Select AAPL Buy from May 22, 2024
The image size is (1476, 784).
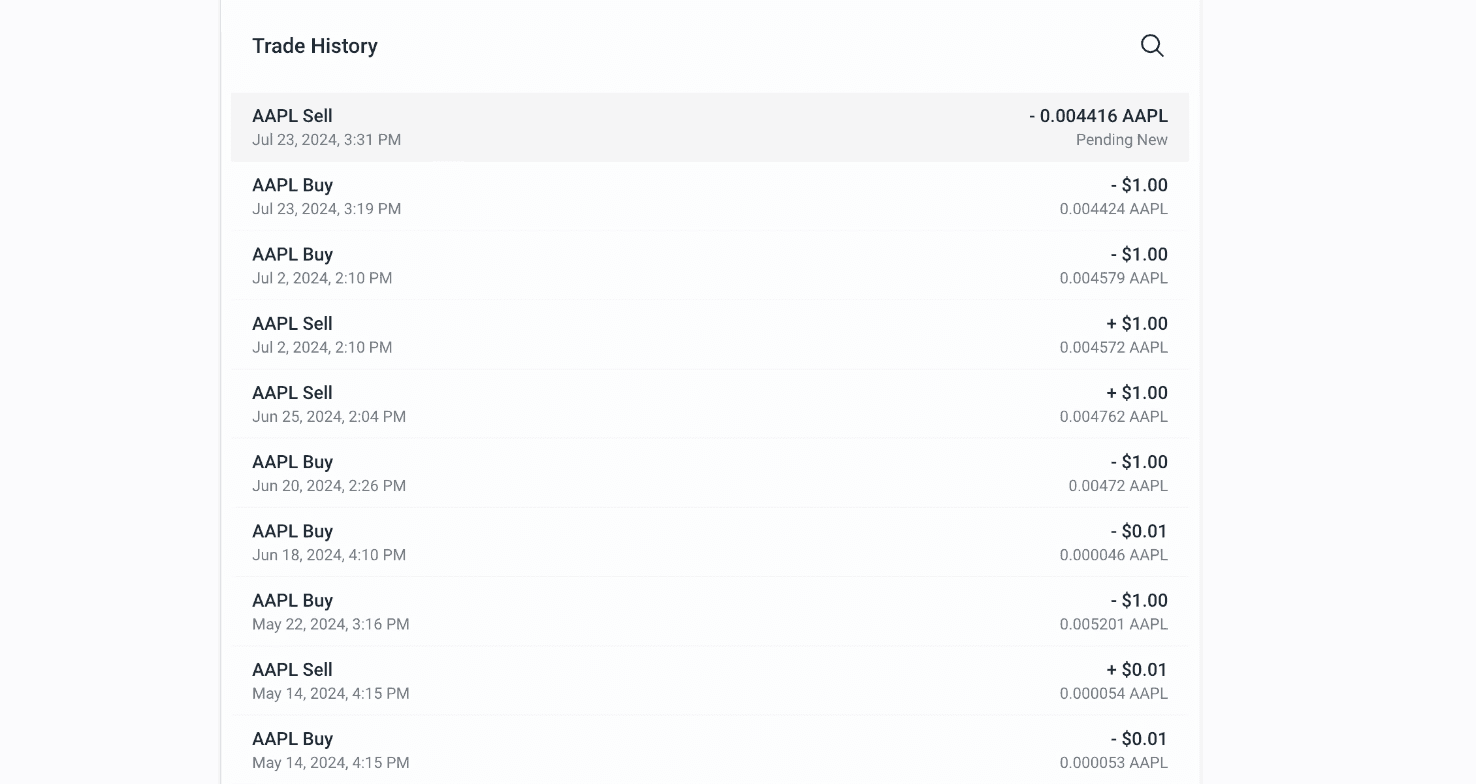pos(710,611)
